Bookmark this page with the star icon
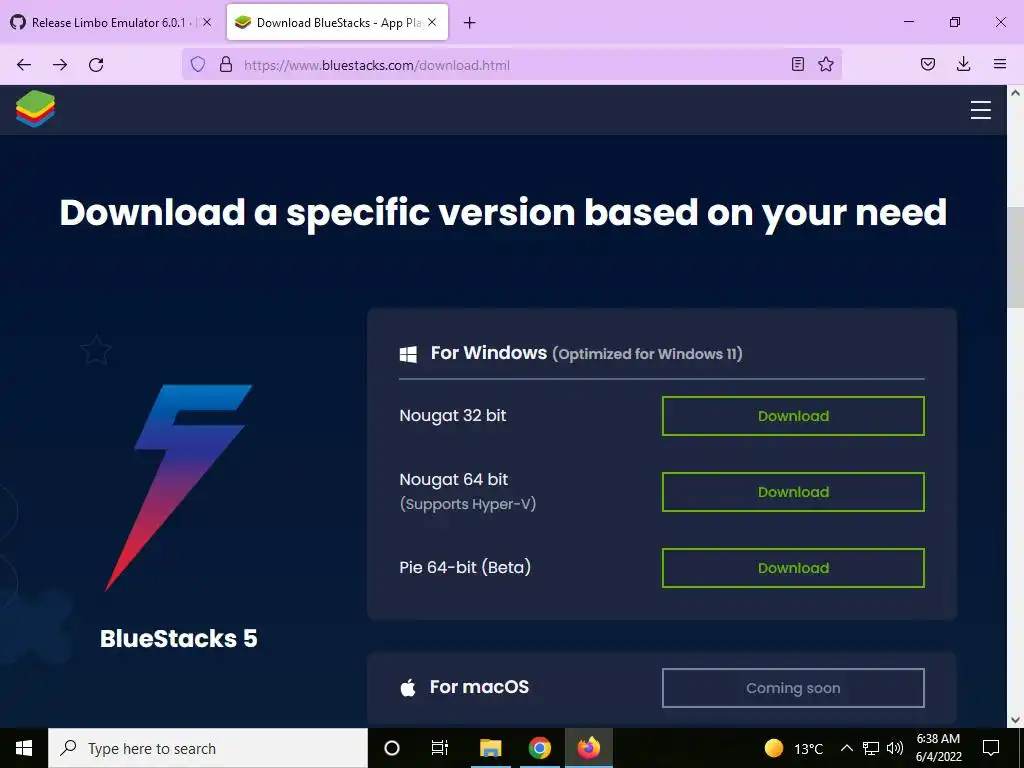This screenshot has height=768, width=1024. pos(826,64)
